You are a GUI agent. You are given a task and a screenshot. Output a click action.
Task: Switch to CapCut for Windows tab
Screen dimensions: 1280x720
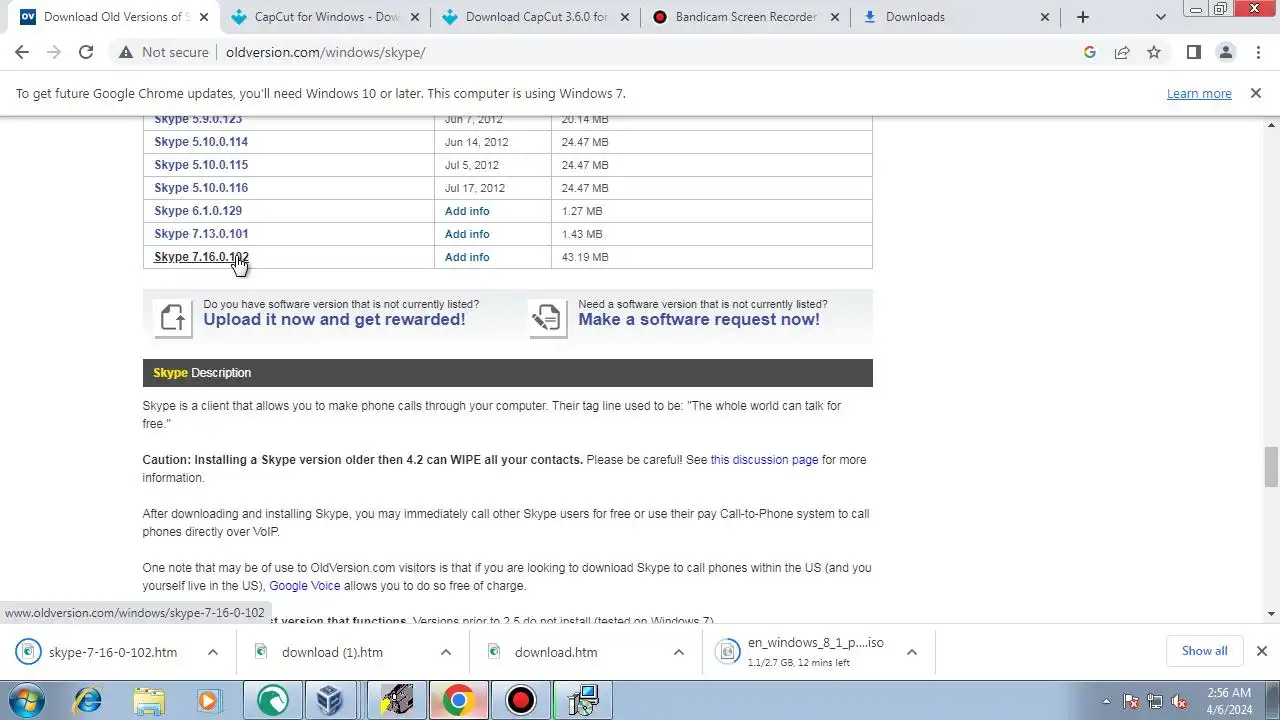pos(326,17)
